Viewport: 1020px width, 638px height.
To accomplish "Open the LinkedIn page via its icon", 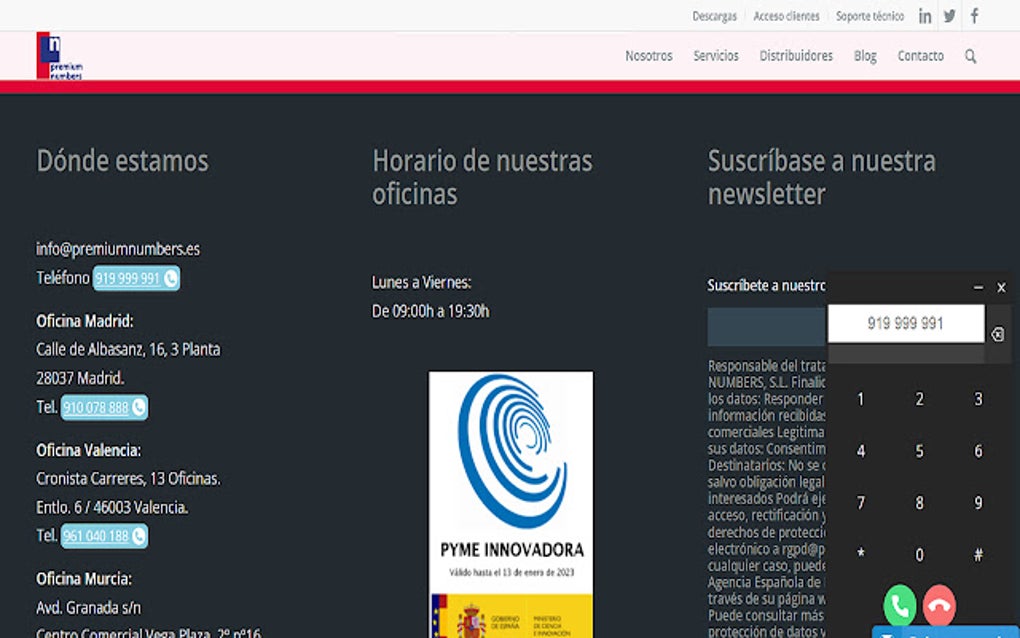I will coord(924,15).
